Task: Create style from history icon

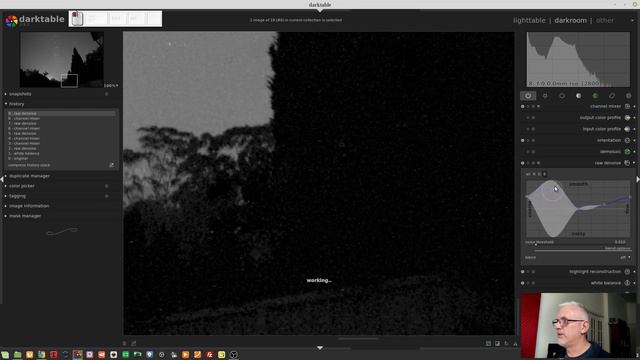Action: coord(111,165)
